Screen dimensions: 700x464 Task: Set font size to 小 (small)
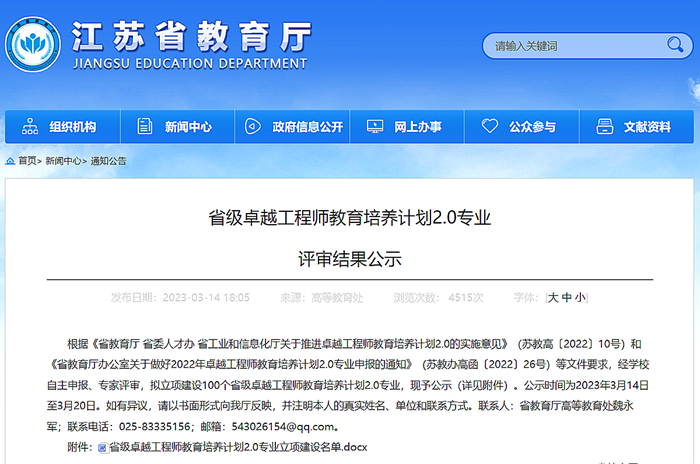[580, 297]
